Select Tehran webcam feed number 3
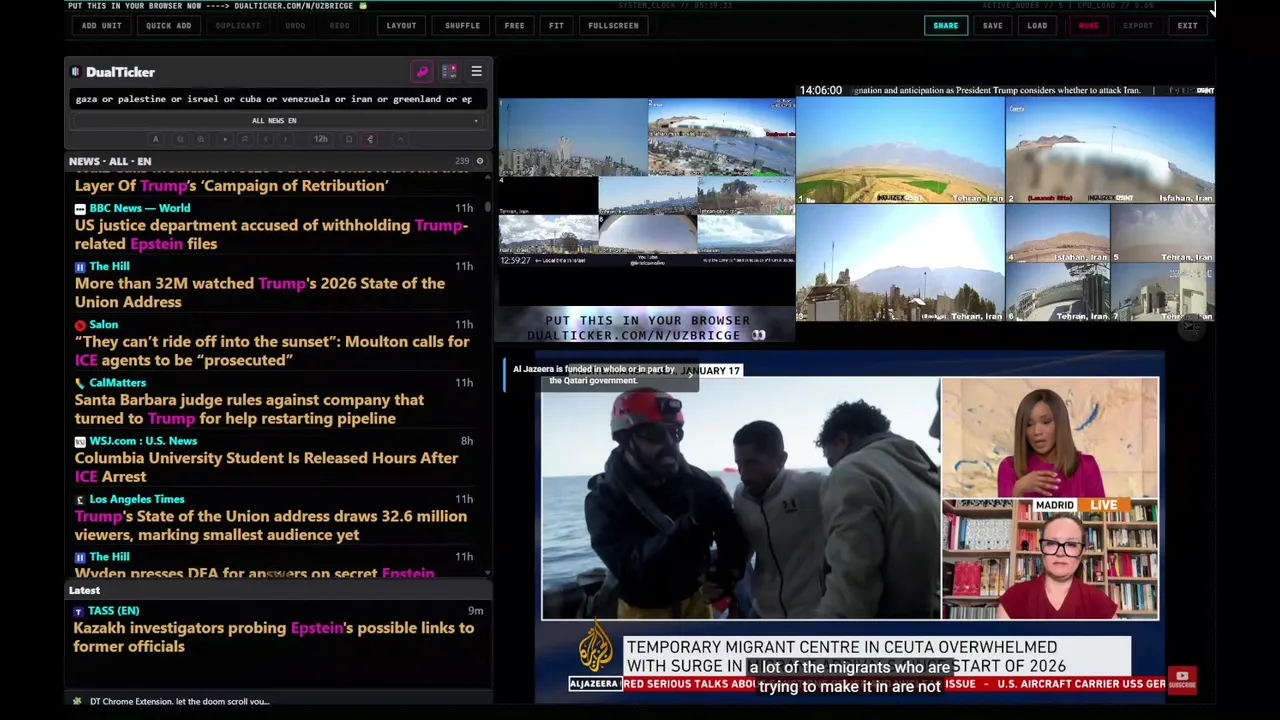 coord(900,263)
